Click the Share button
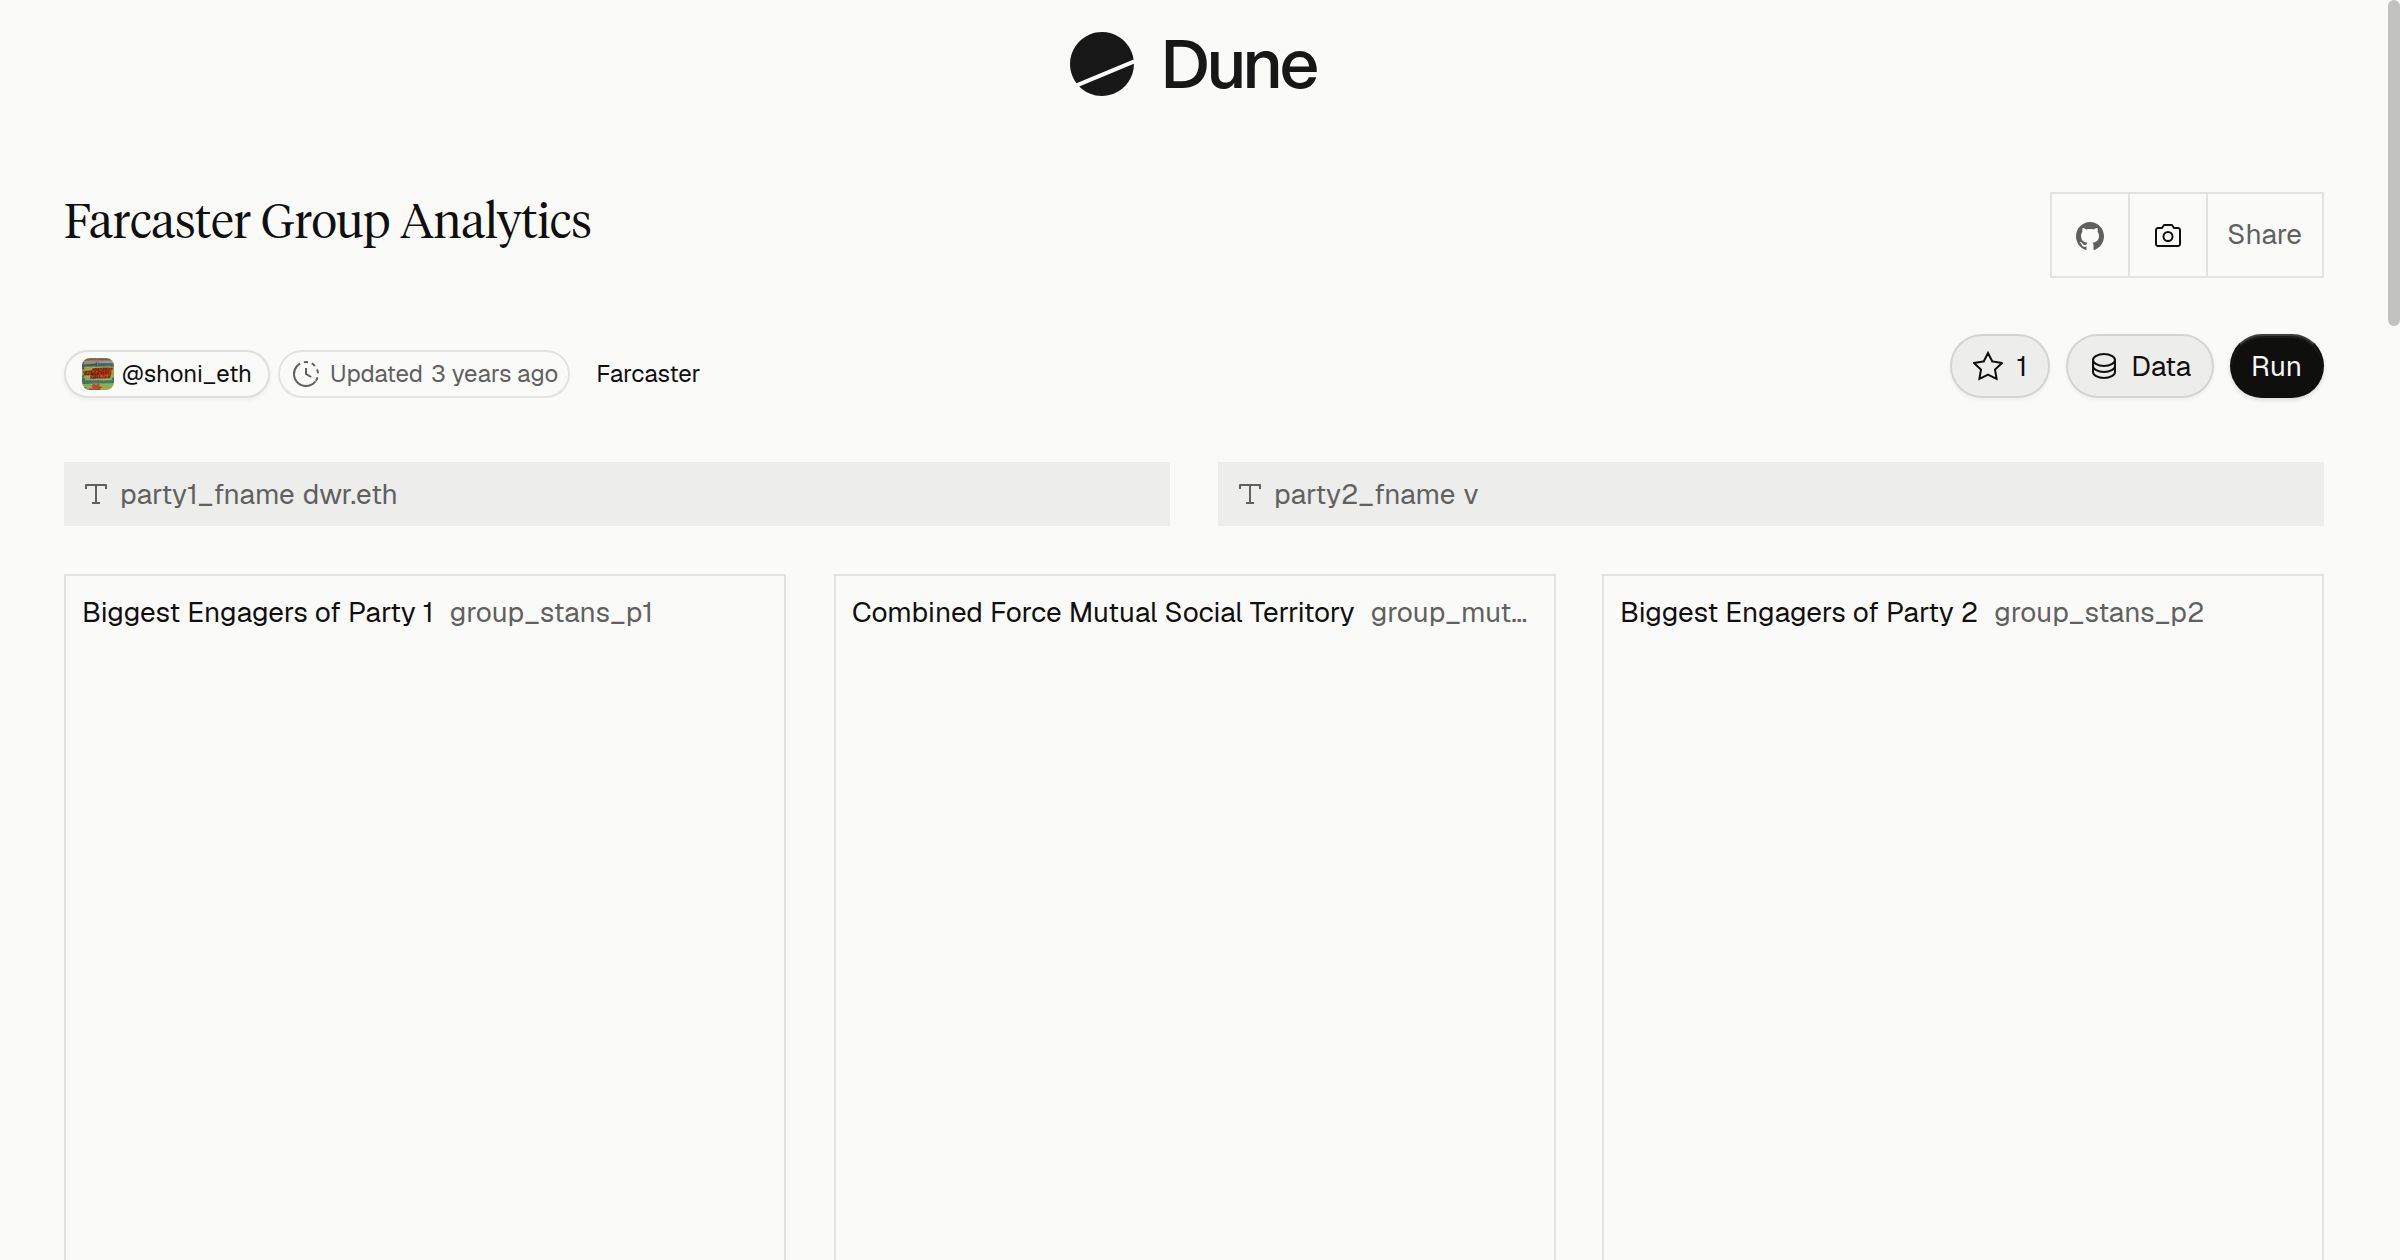This screenshot has width=2400, height=1260. (2264, 235)
